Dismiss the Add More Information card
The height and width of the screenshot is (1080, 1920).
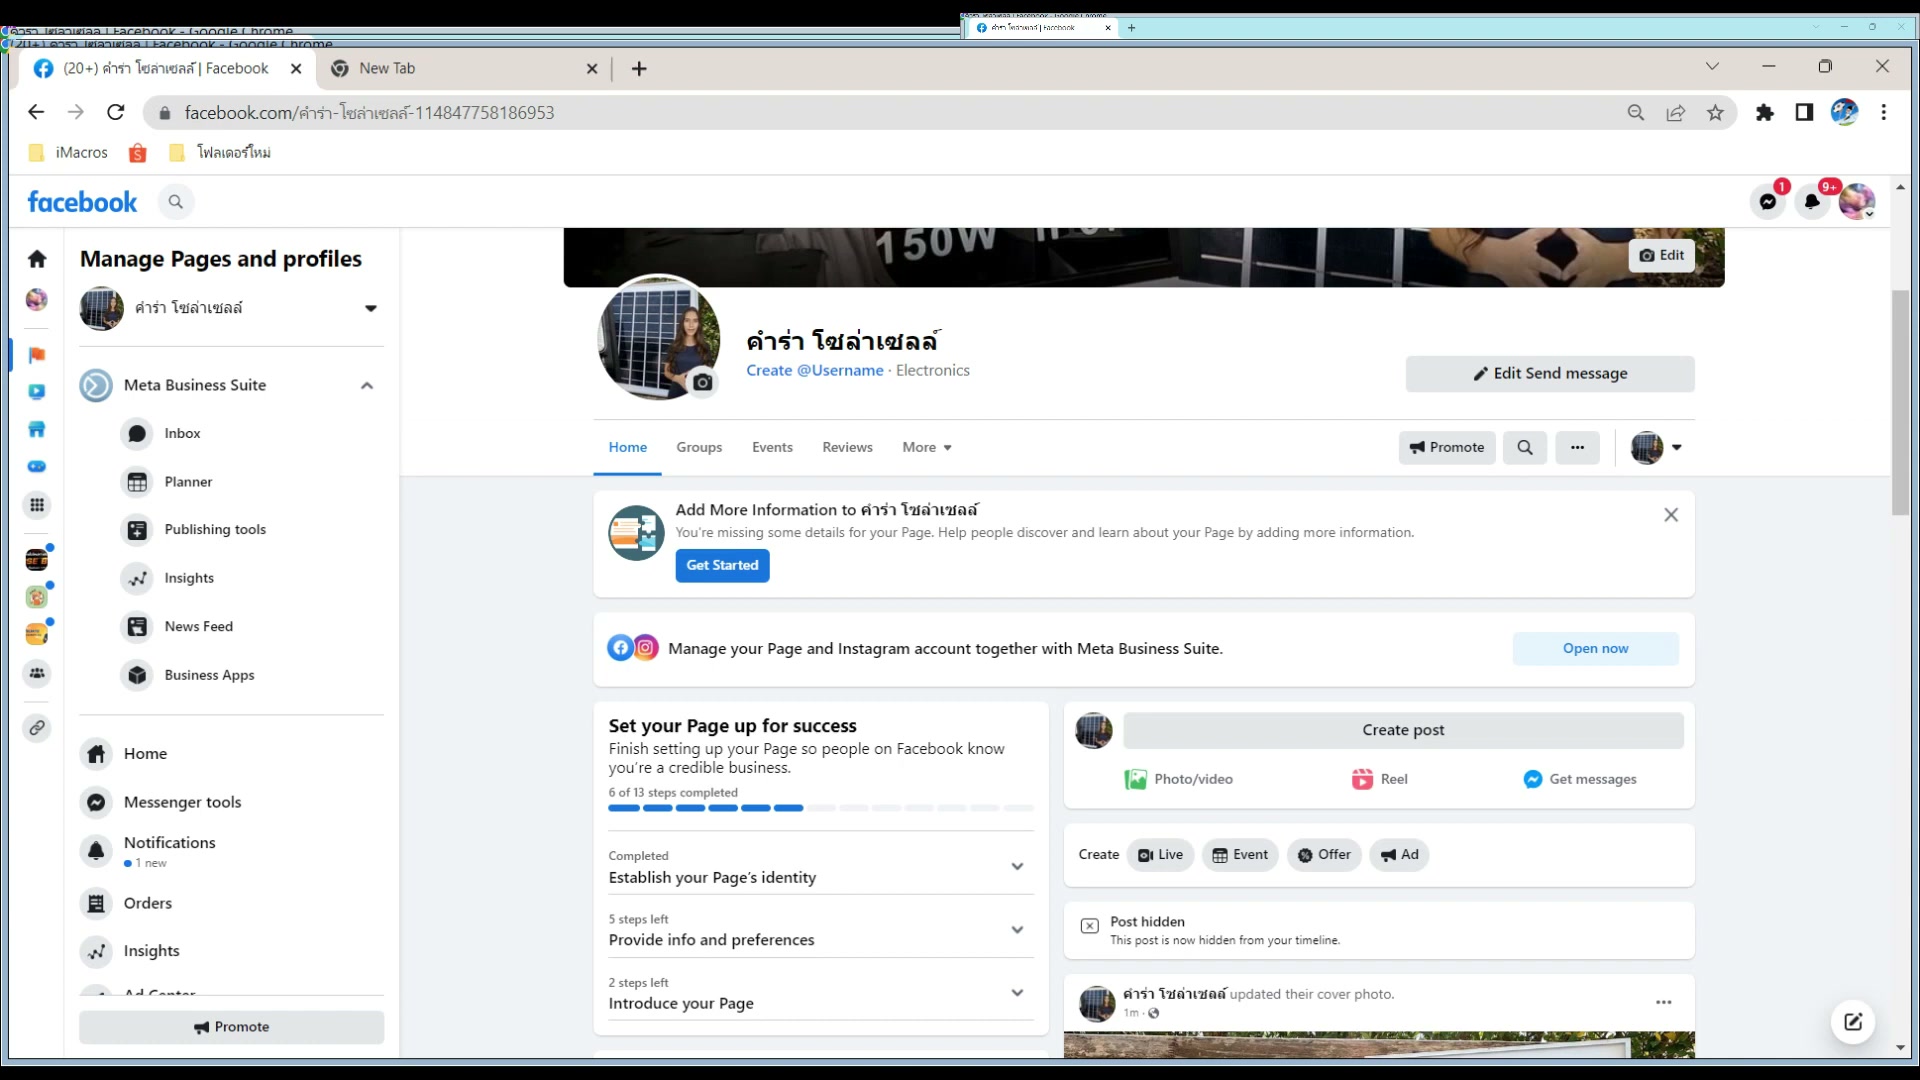pos(1670,515)
